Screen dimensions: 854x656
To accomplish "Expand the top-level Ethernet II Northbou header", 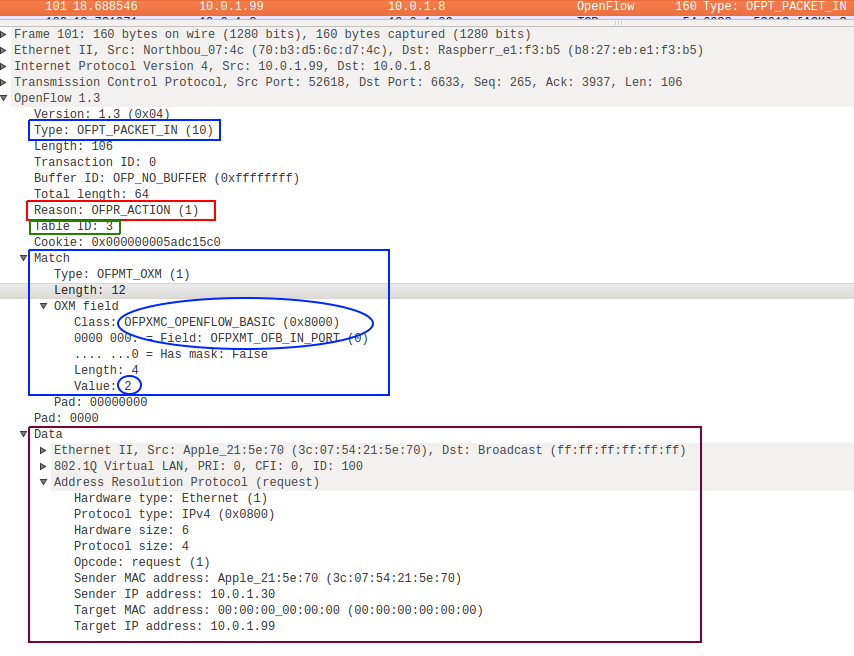I will [x=6, y=50].
